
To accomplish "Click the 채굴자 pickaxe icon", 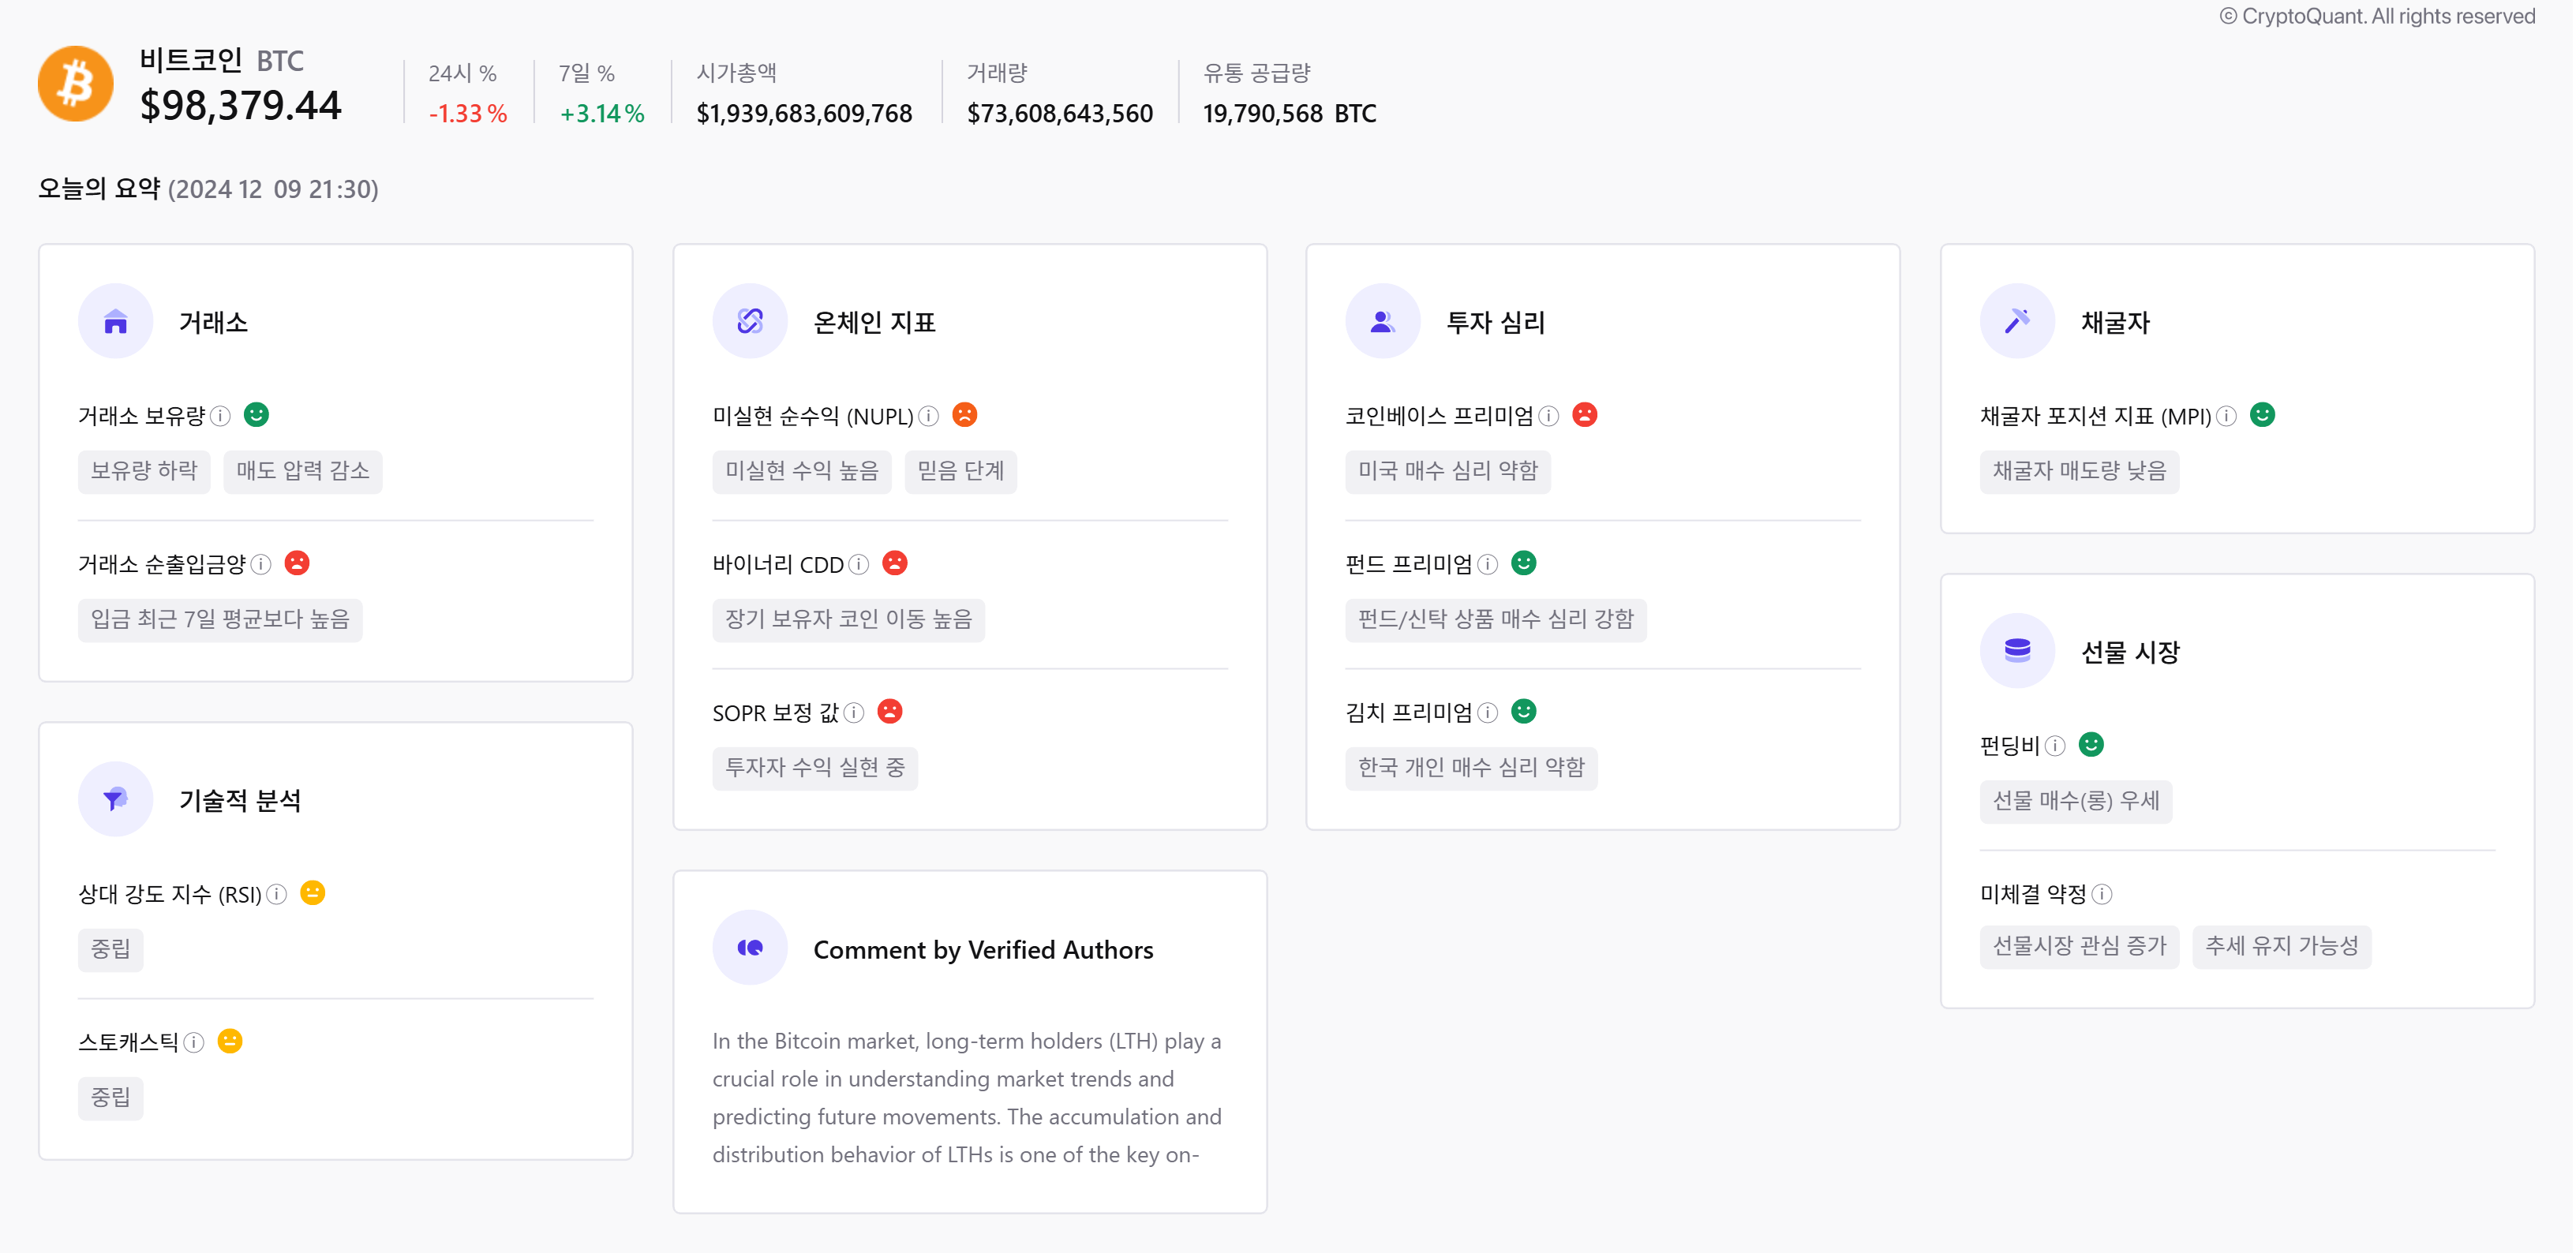I will [x=2018, y=321].
